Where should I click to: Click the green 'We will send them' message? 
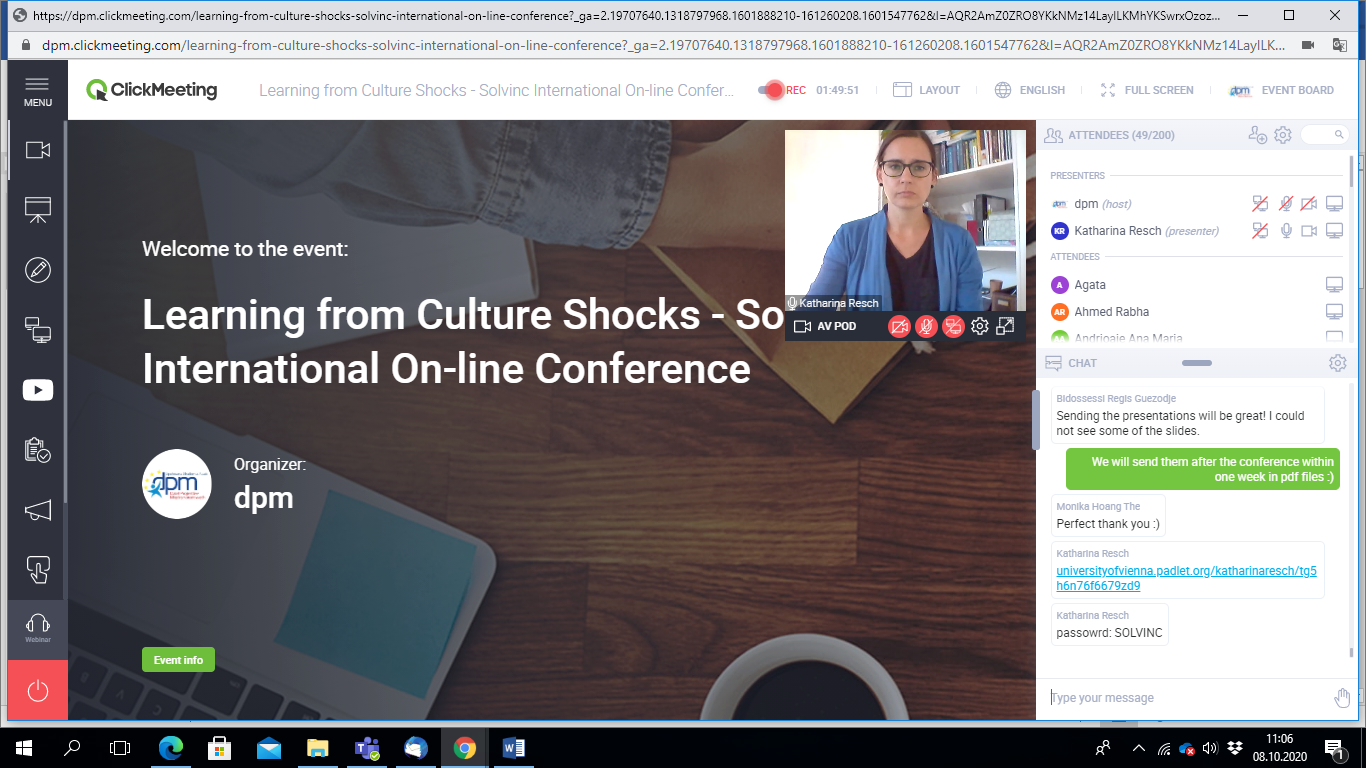tap(1203, 469)
